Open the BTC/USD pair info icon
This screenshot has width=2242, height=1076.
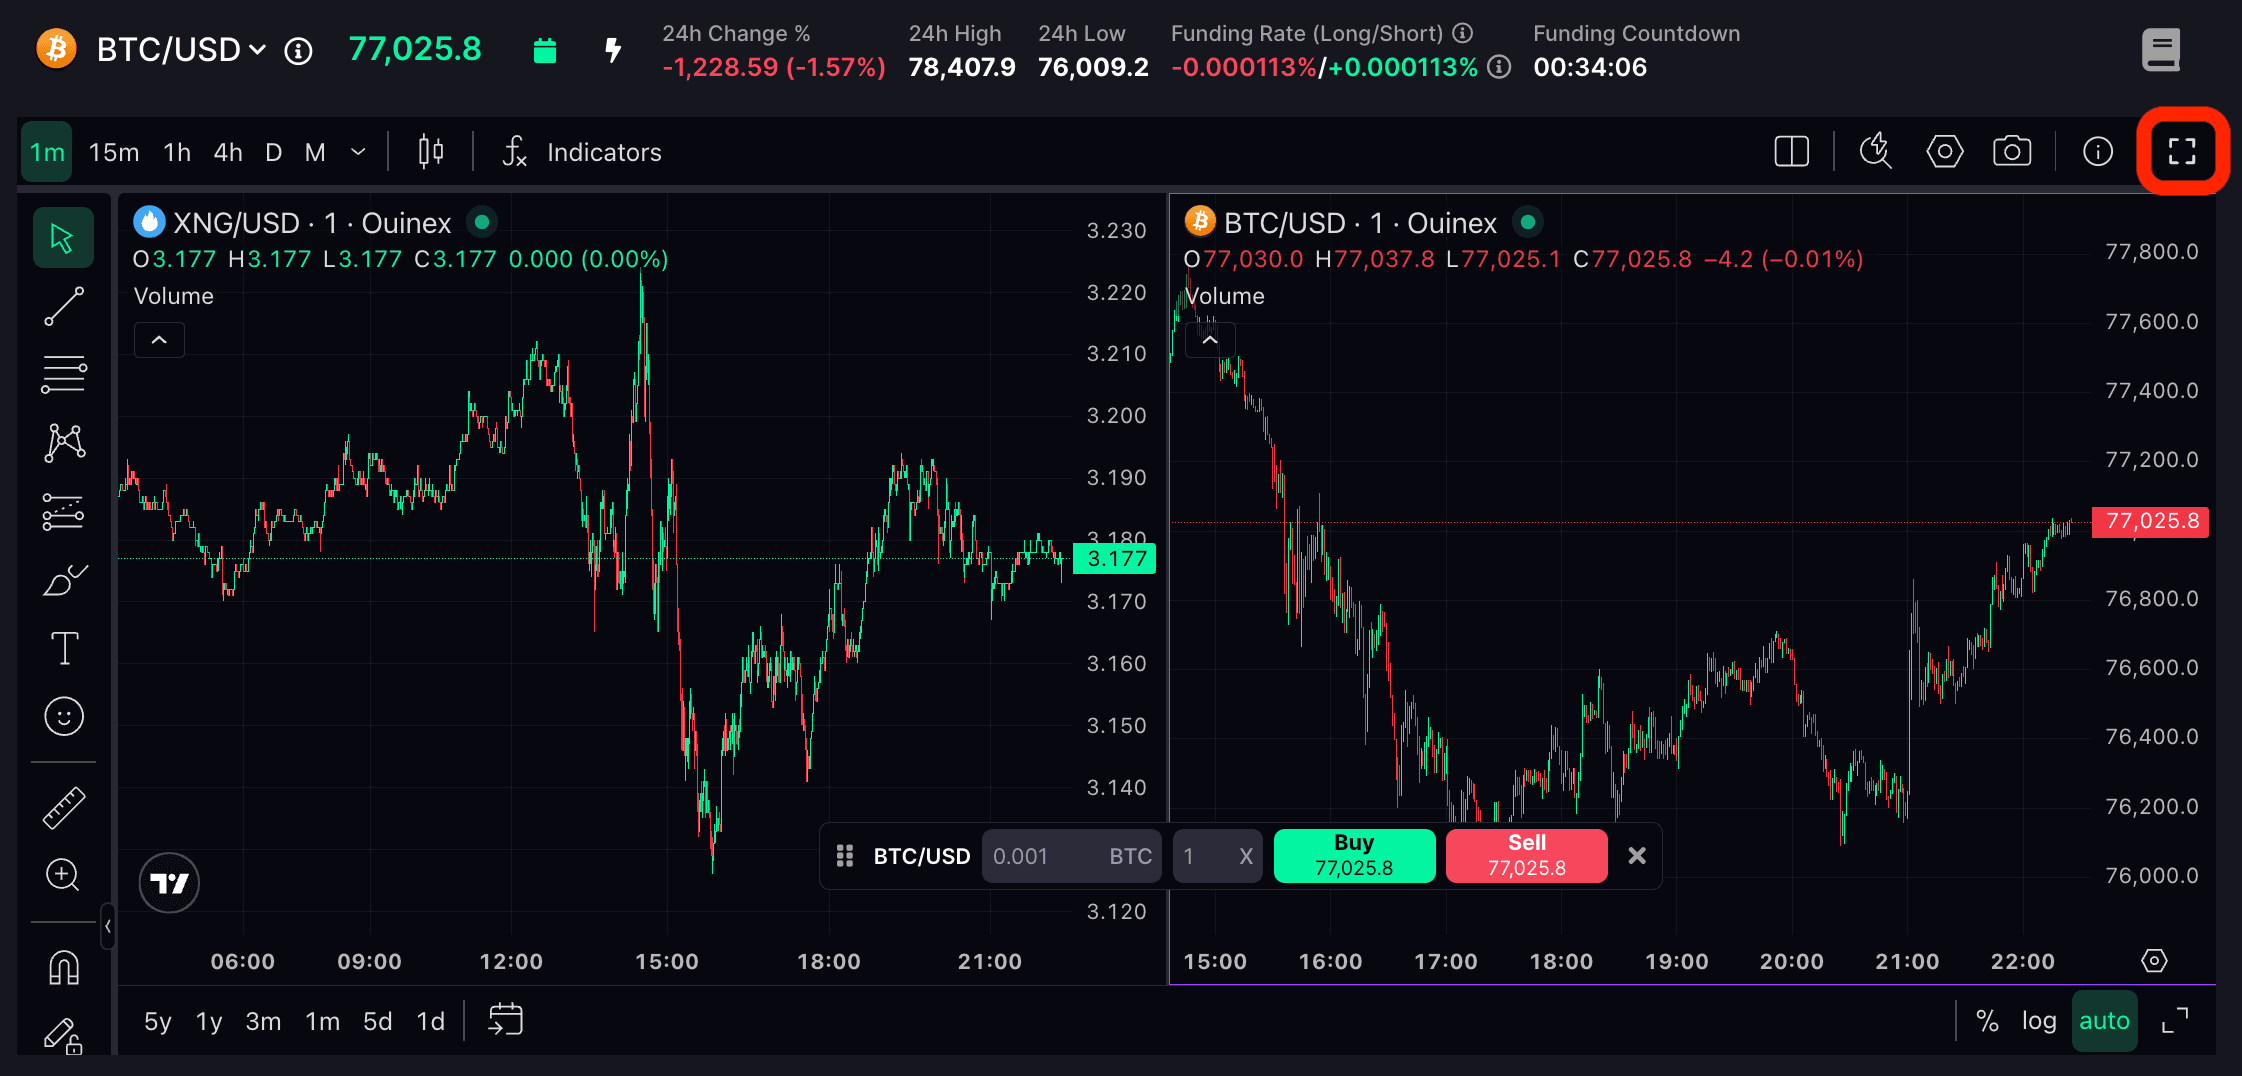(x=298, y=51)
